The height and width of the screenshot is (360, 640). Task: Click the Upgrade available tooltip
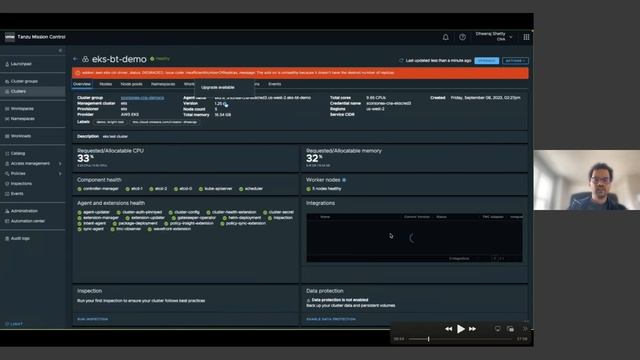224,88
